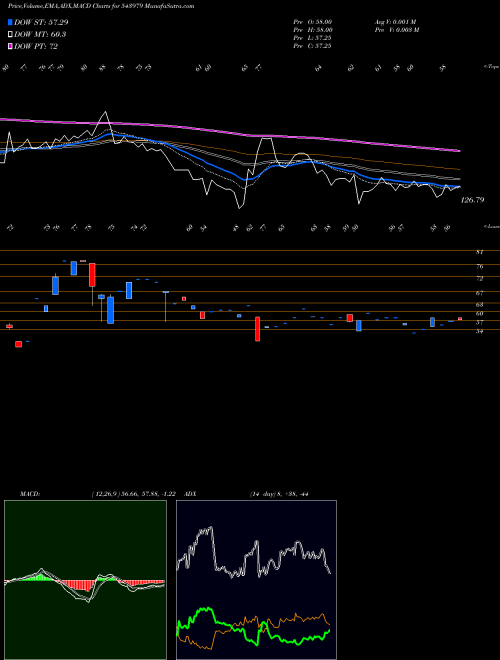Click the 60 price axis label
Screen dimensions: 500x660
pyautogui.click(x=479, y=314)
